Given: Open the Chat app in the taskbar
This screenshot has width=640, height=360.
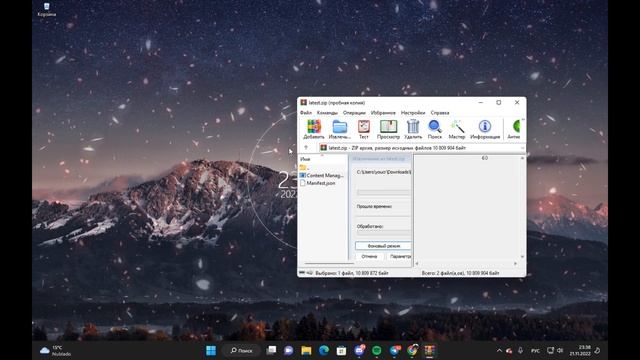Looking at the screenshot, I should tap(289, 350).
